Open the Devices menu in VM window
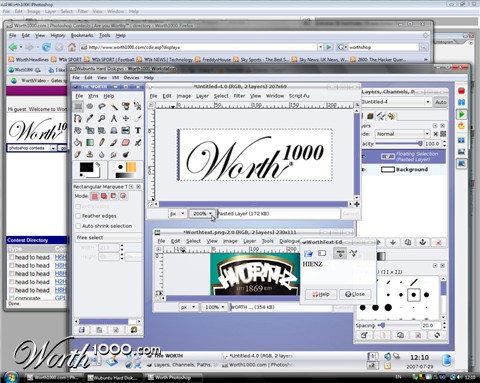The height and width of the screenshot is (383, 480). tap(131, 77)
